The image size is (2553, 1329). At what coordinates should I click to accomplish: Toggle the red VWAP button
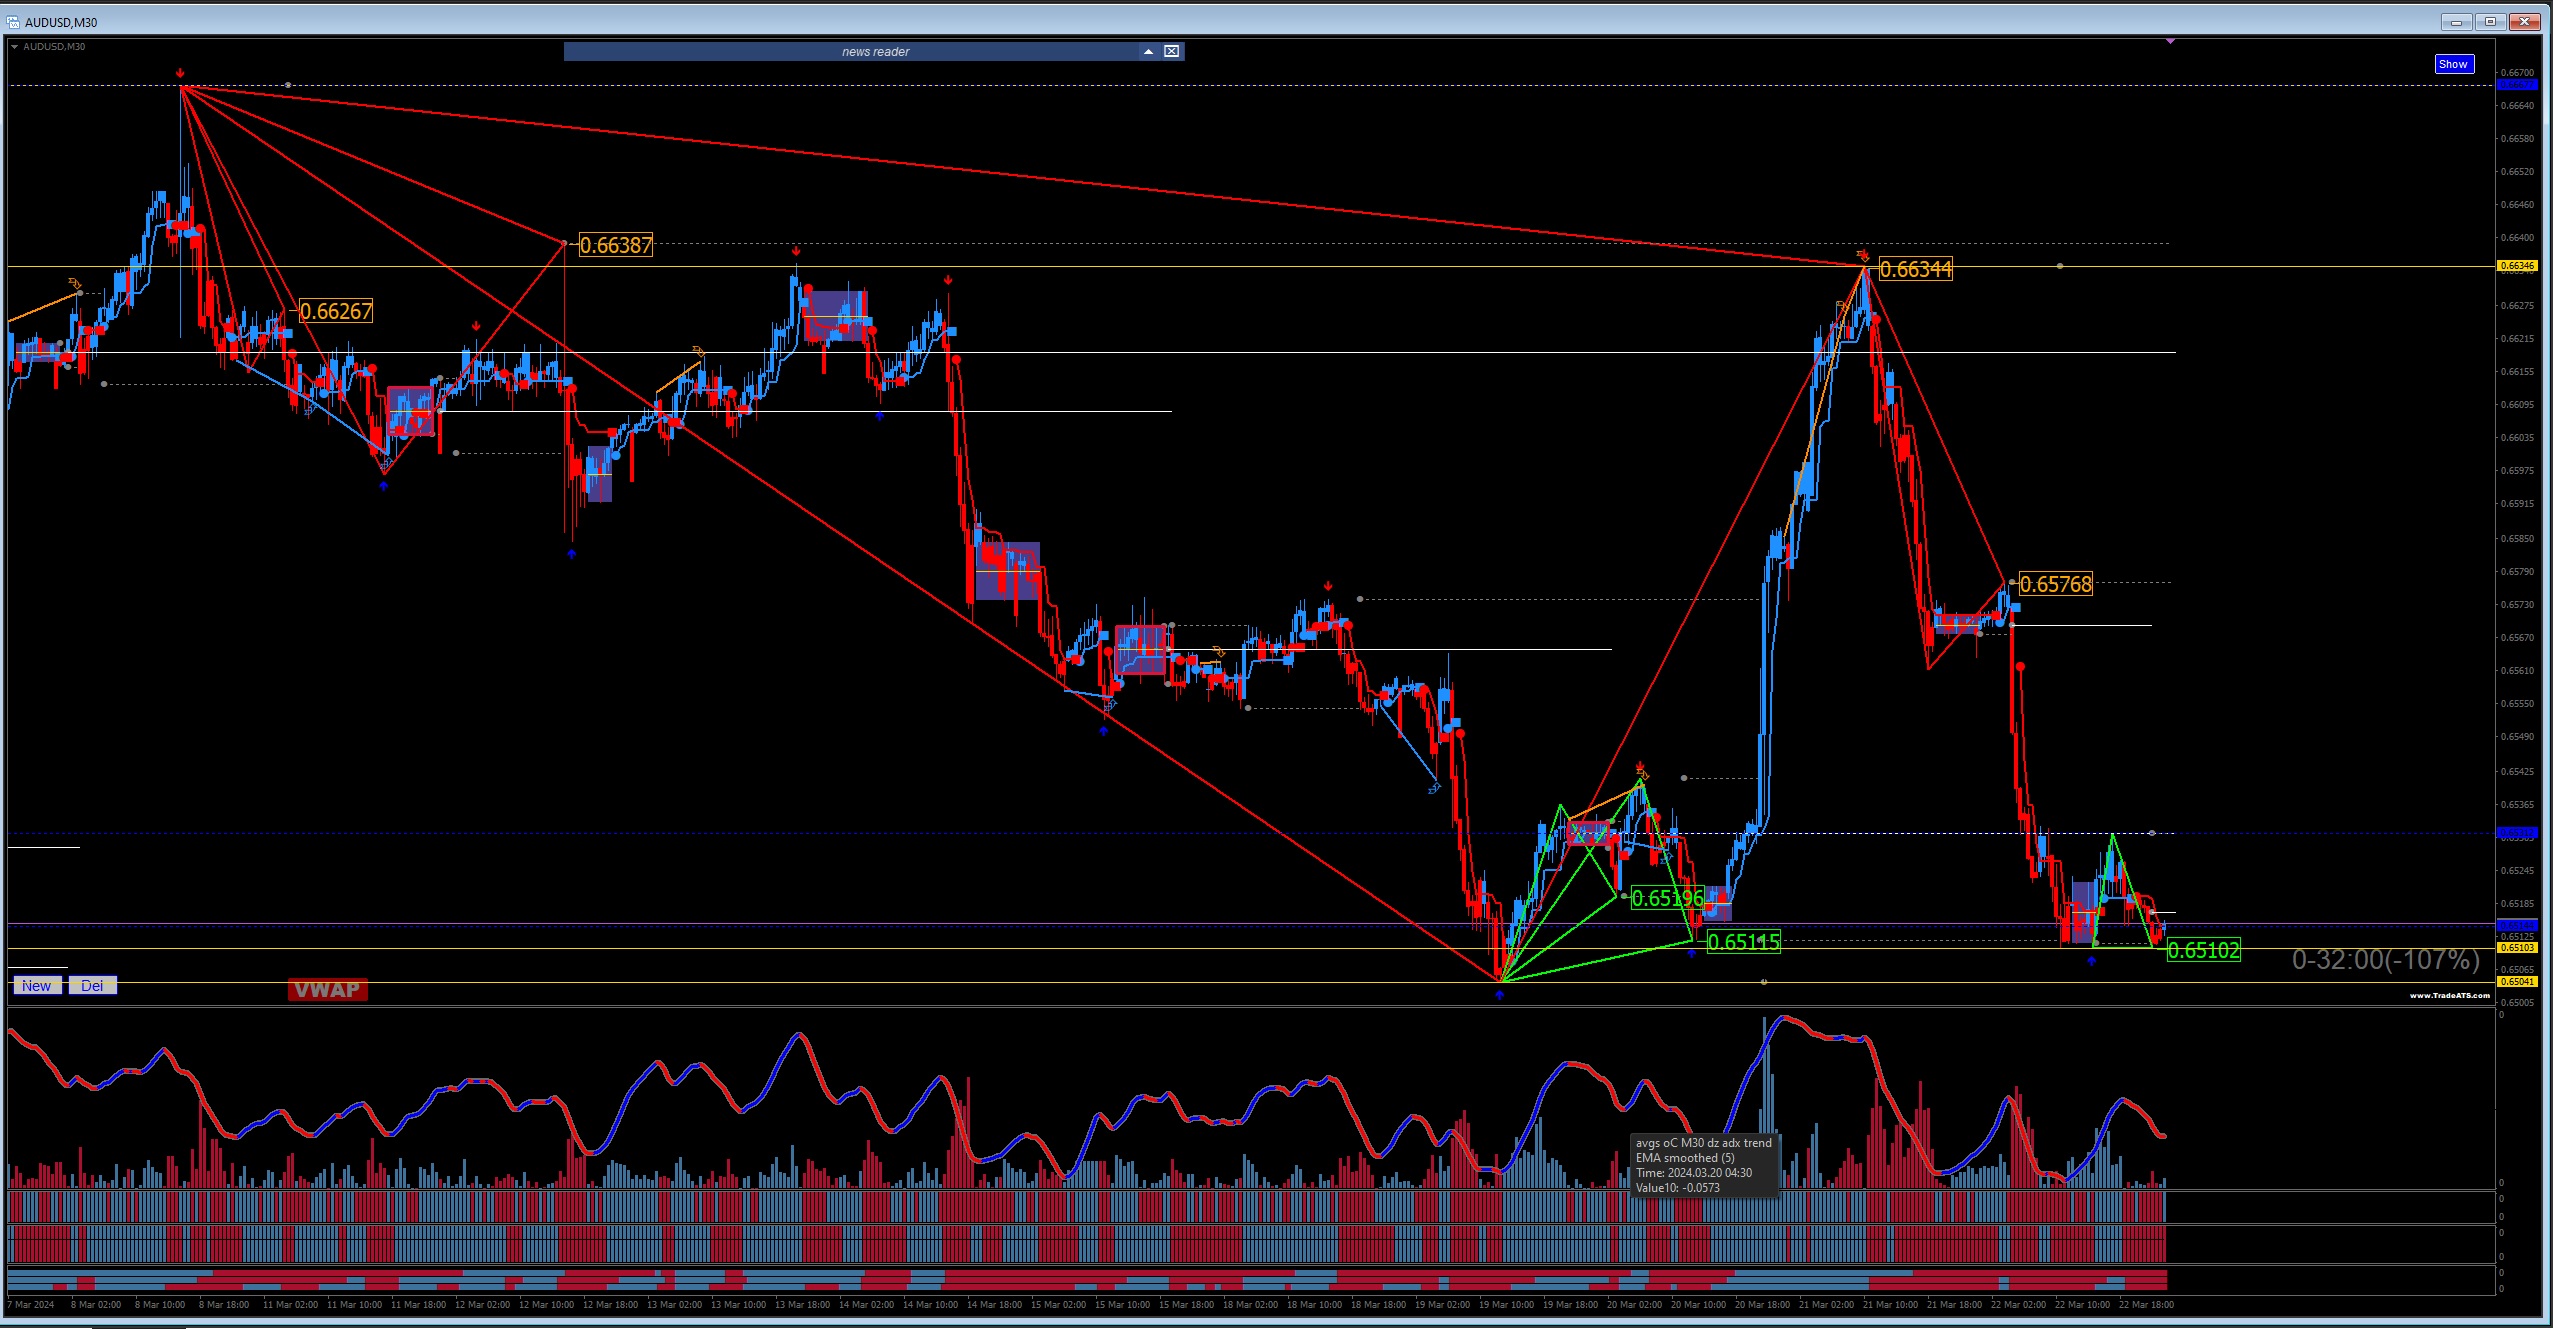(327, 989)
